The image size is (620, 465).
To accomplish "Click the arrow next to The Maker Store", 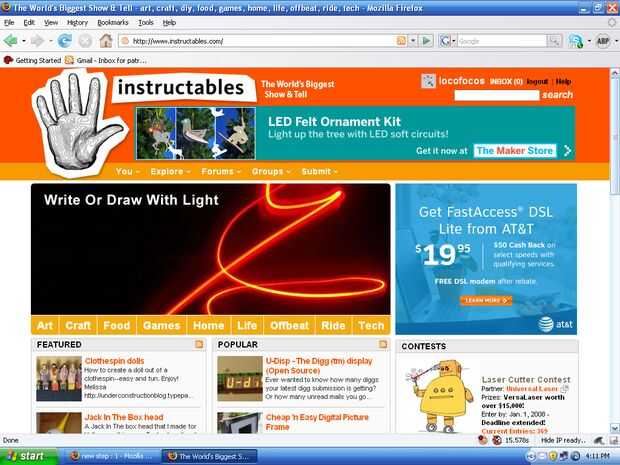I will click(567, 151).
